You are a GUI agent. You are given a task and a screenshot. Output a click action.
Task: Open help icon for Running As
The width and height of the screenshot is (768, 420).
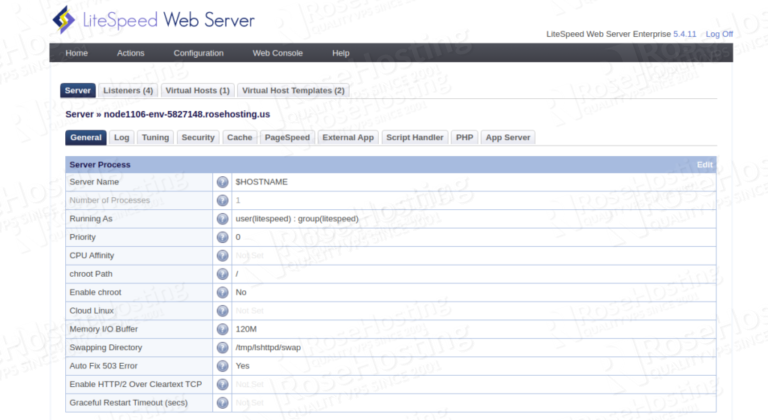pyautogui.click(x=222, y=219)
